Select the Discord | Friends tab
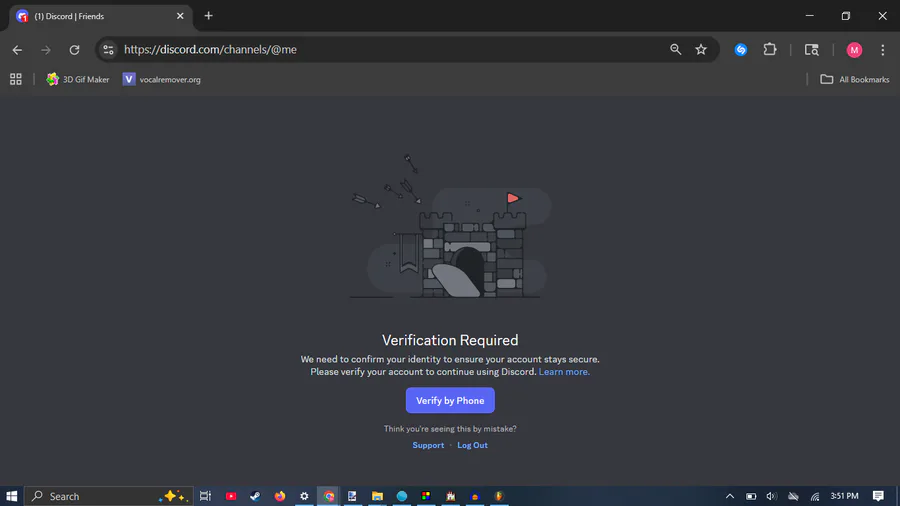This screenshot has height=506, width=900. [100, 16]
